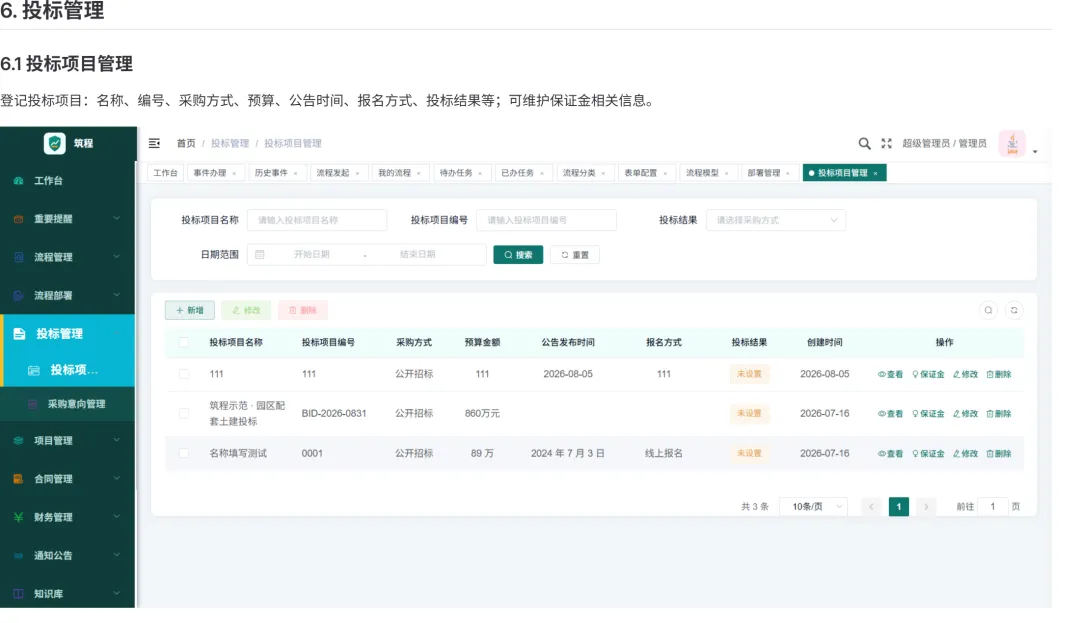Open 保证金 for the 111 row
The width and height of the screenshot is (1080, 623).
928,374
